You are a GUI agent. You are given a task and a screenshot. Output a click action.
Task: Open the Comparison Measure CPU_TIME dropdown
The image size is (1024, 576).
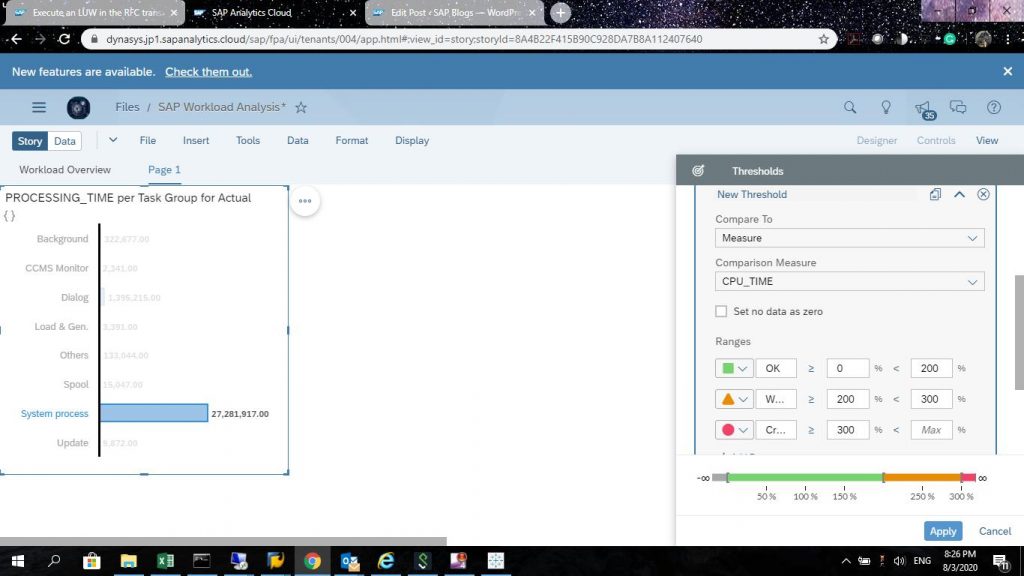850,281
